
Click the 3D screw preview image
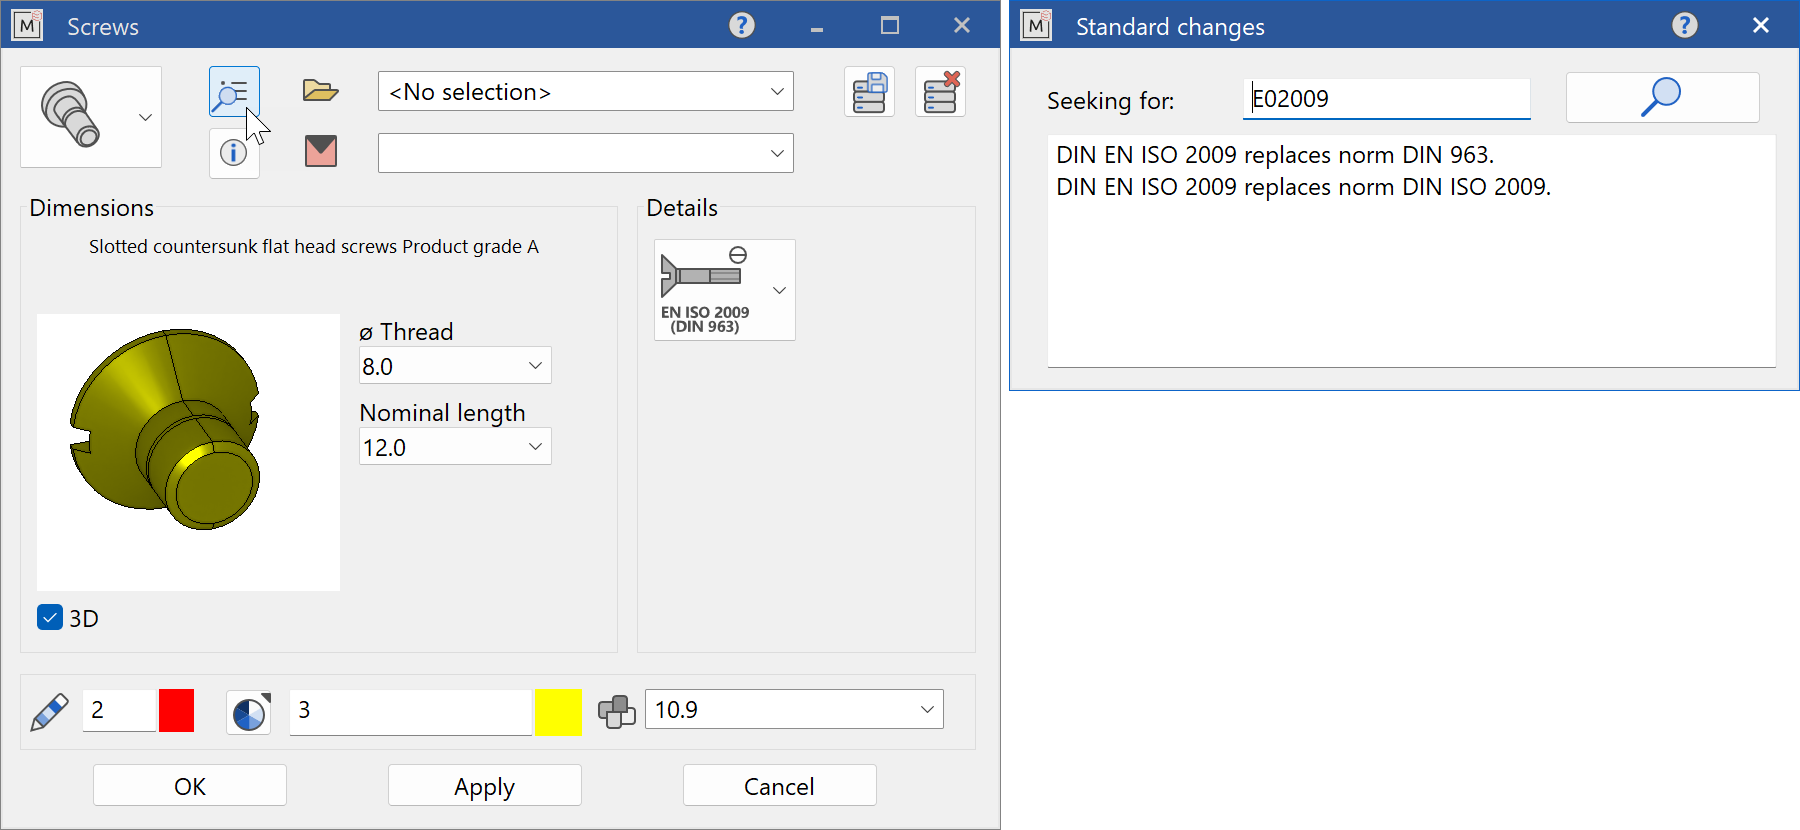click(189, 452)
